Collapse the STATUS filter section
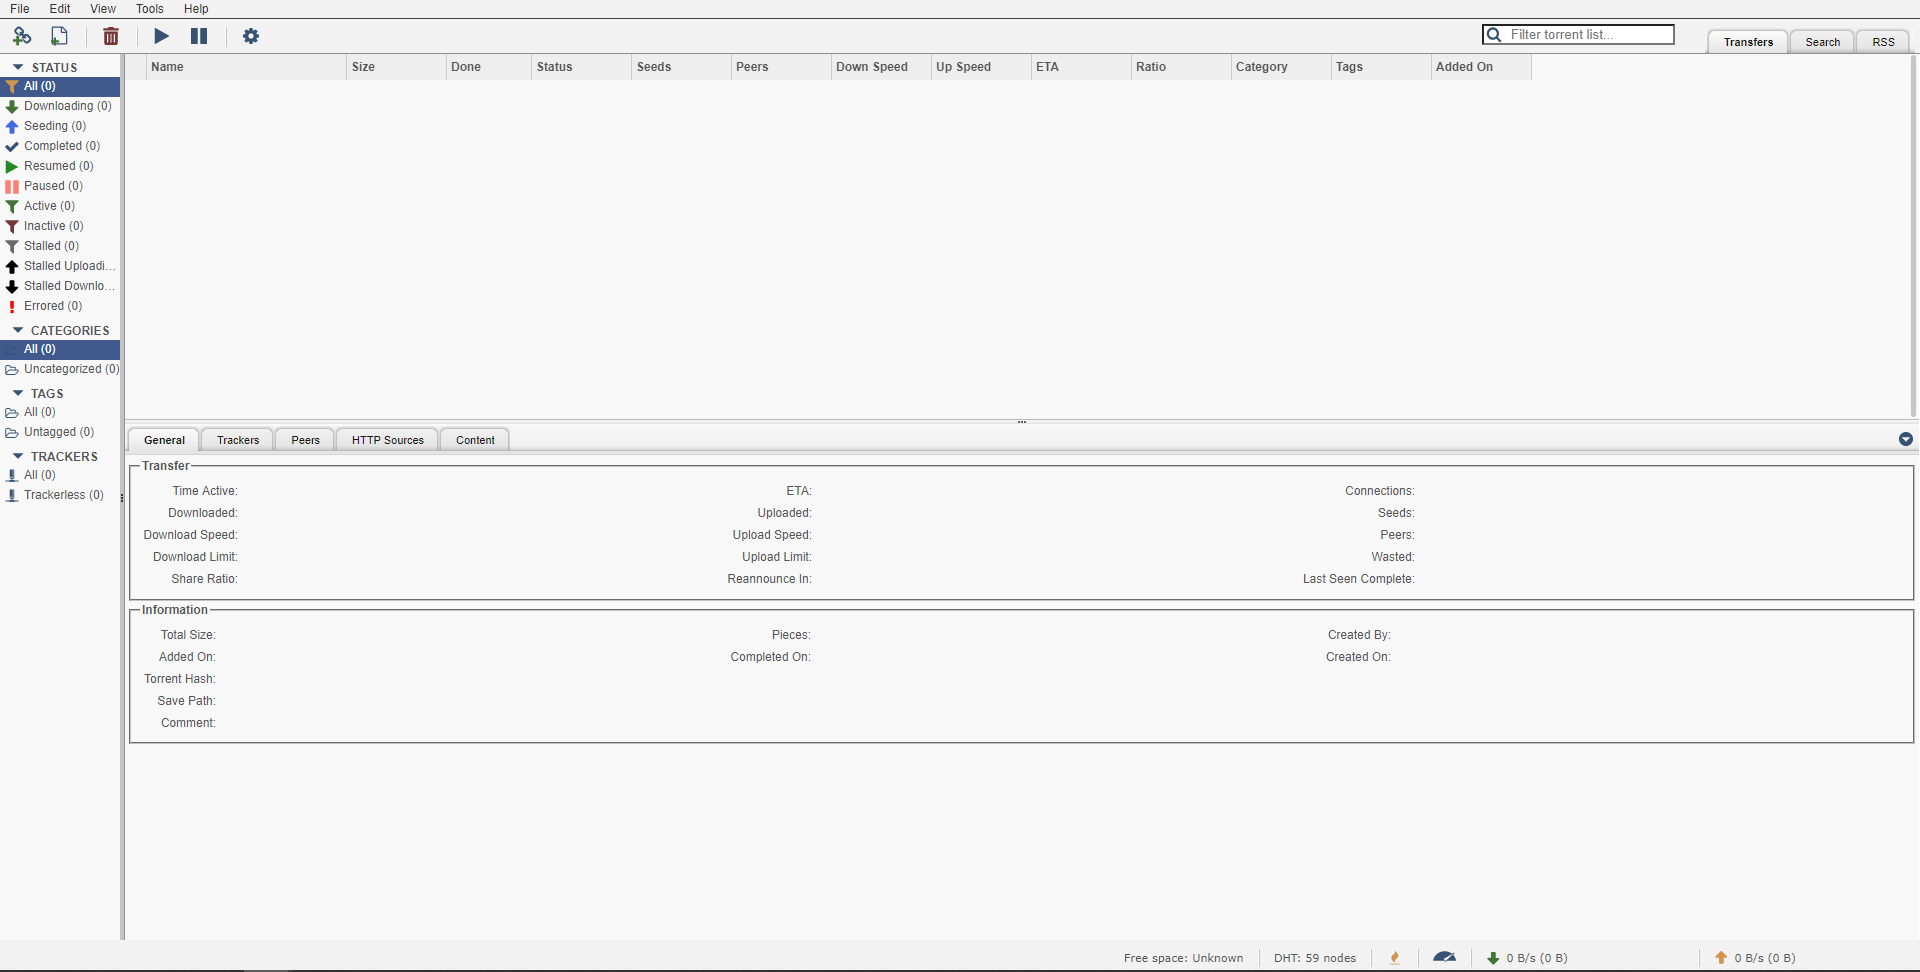This screenshot has height=972, width=1920. 18,67
